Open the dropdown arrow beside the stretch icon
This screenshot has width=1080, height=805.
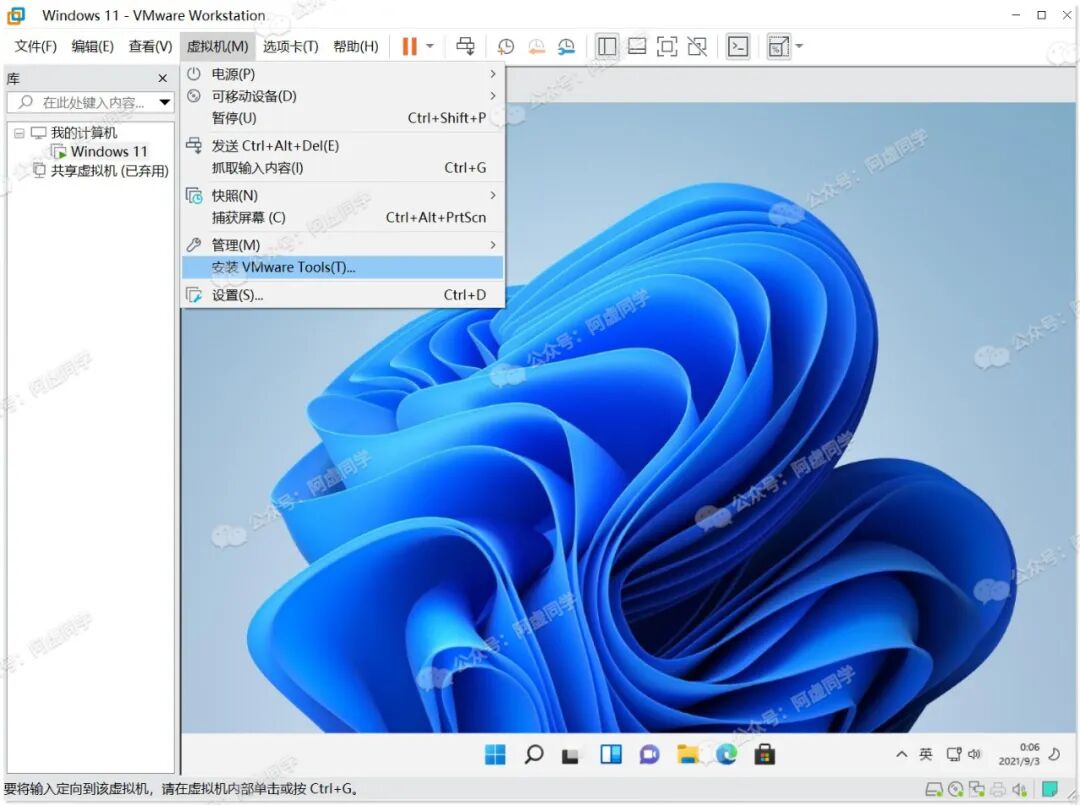pos(799,46)
